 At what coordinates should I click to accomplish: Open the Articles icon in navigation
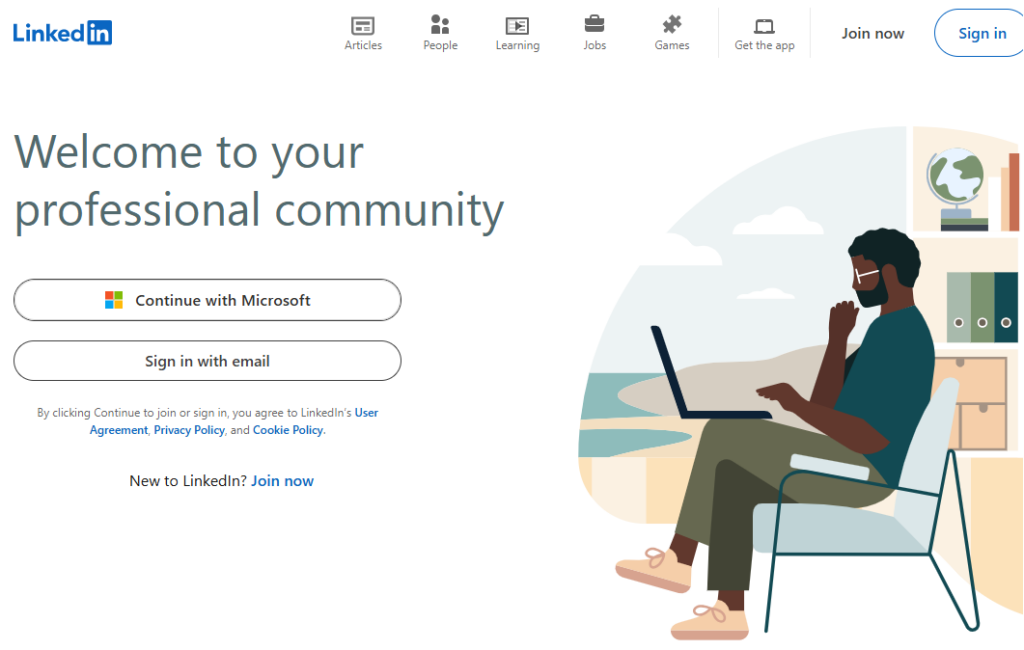(x=363, y=25)
